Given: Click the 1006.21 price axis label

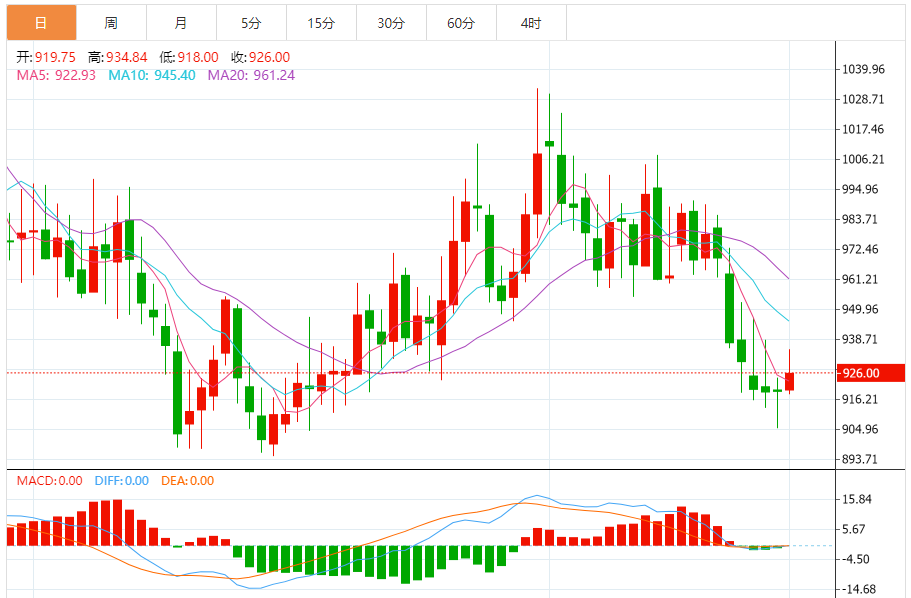Looking at the screenshot, I should [x=863, y=159].
